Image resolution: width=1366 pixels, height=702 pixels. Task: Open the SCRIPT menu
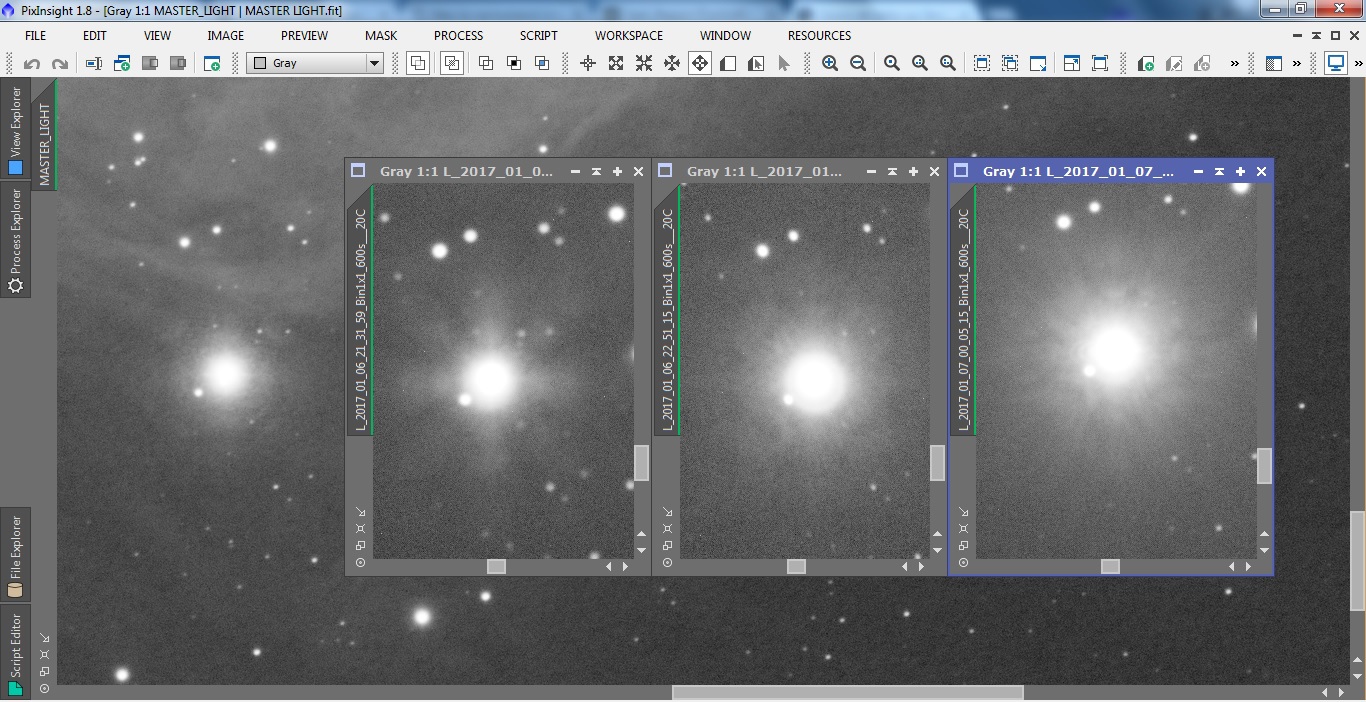coord(539,35)
